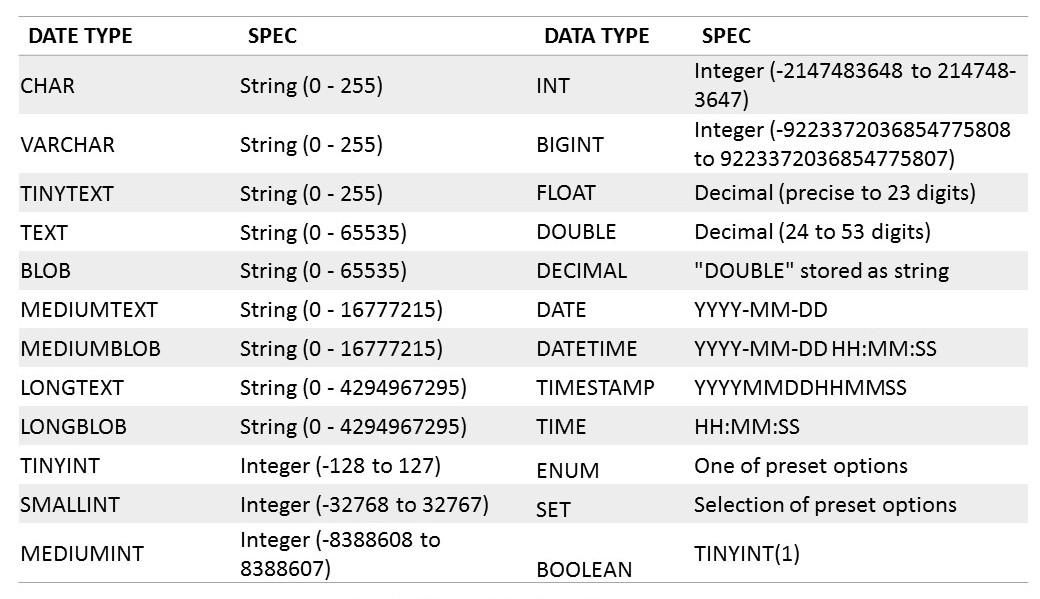Select the YYYYMMDDHHMMSS format cell
This screenshot has width=1040, height=599.
point(800,388)
